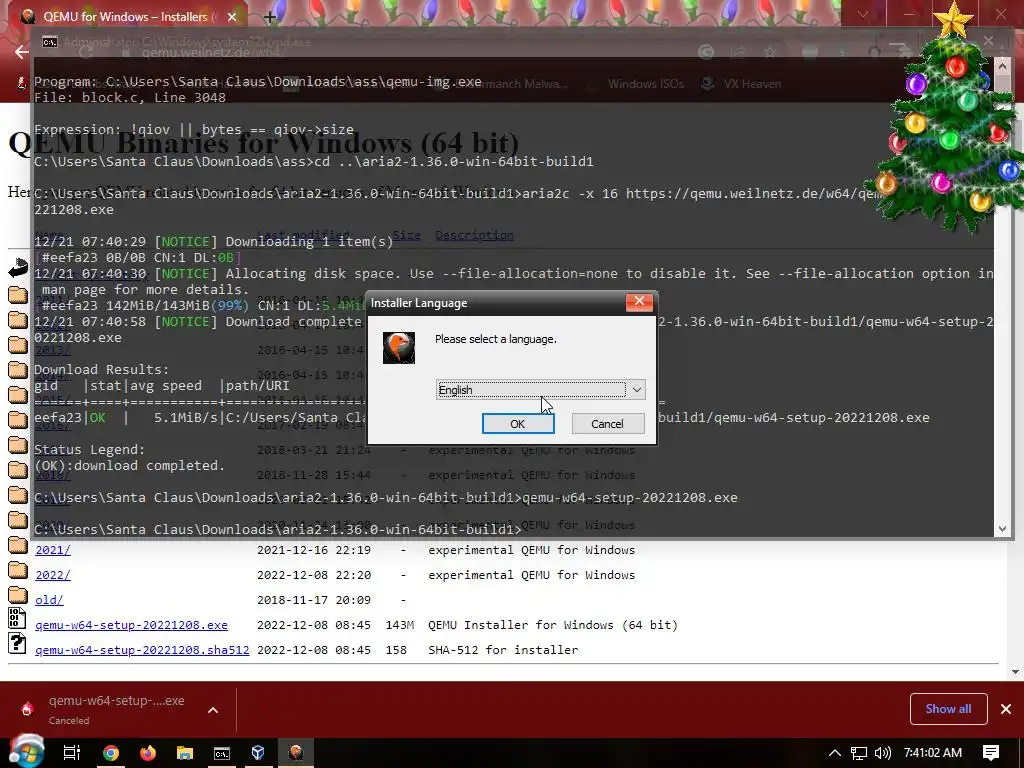Screen dimensions: 1024x768
Task: Open the old/ directory link
Action: (49, 600)
